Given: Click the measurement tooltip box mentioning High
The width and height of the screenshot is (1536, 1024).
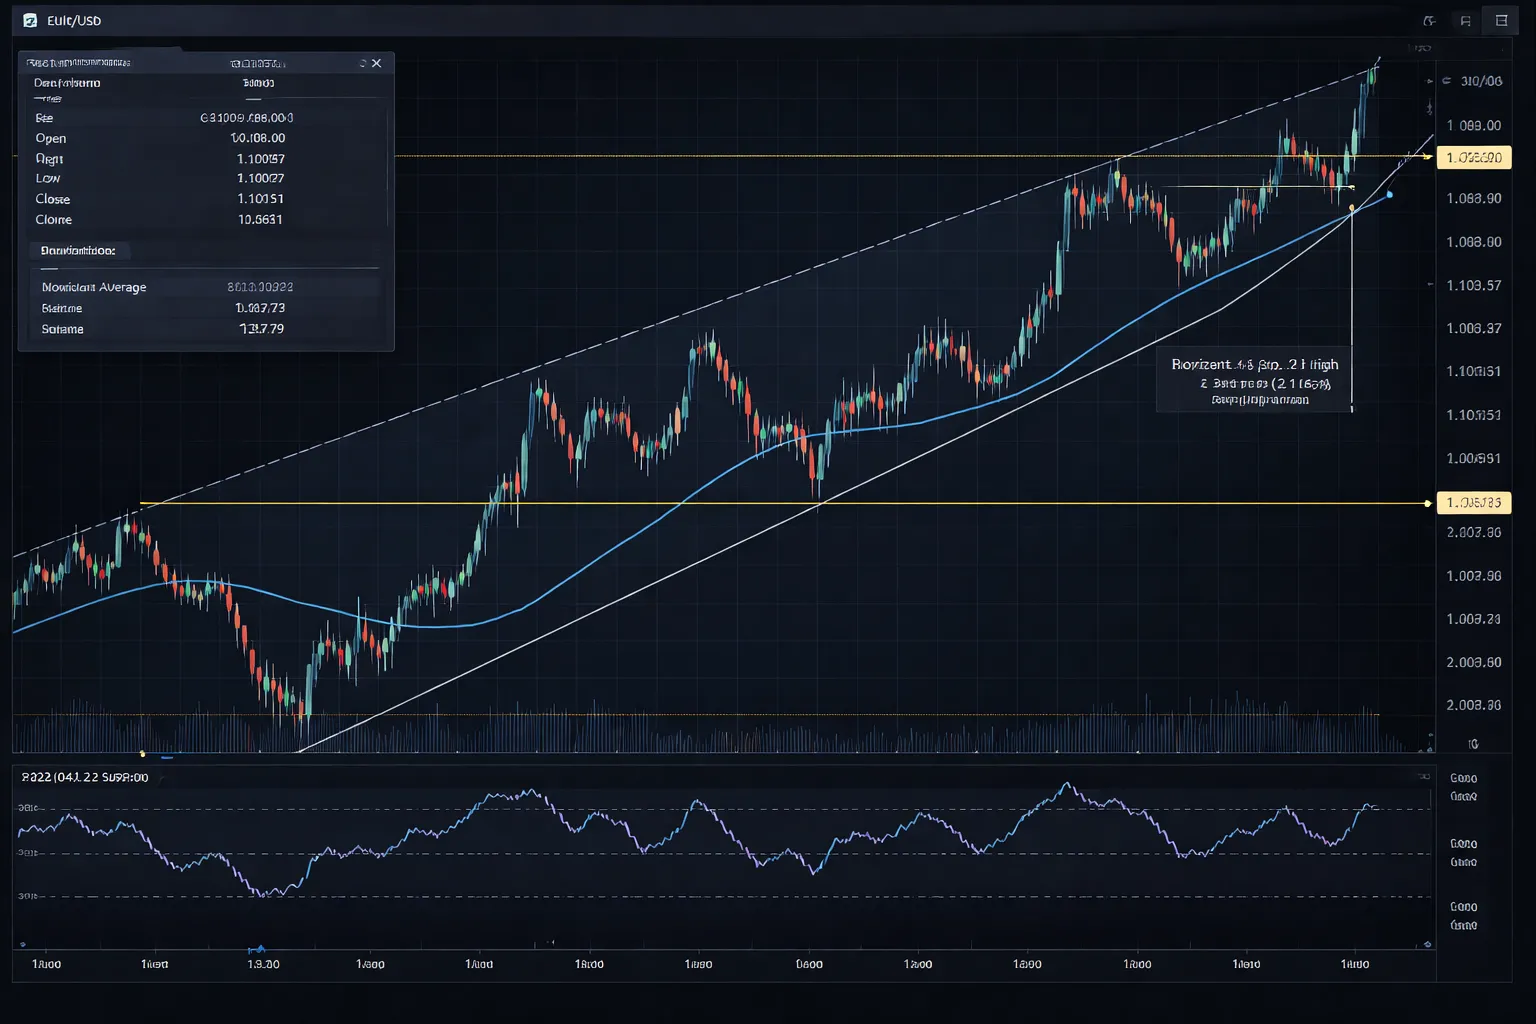Looking at the screenshot, I should coord(1254,380).
